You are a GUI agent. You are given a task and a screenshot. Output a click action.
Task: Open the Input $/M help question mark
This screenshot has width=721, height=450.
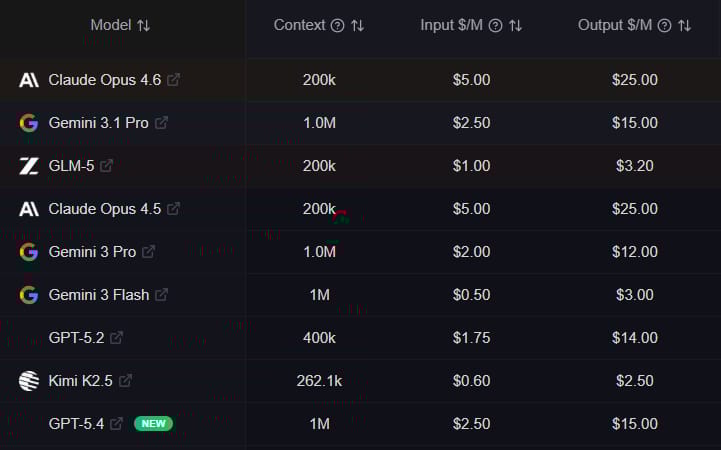tap(495, 26)
